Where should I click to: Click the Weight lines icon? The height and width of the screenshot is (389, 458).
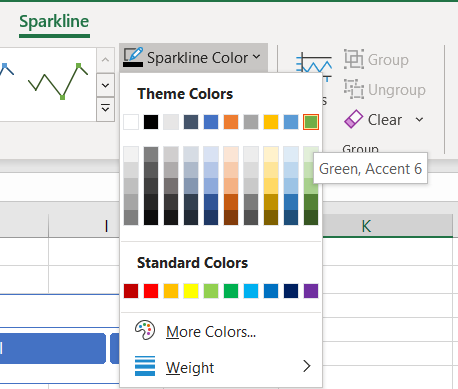click(145, 366)
